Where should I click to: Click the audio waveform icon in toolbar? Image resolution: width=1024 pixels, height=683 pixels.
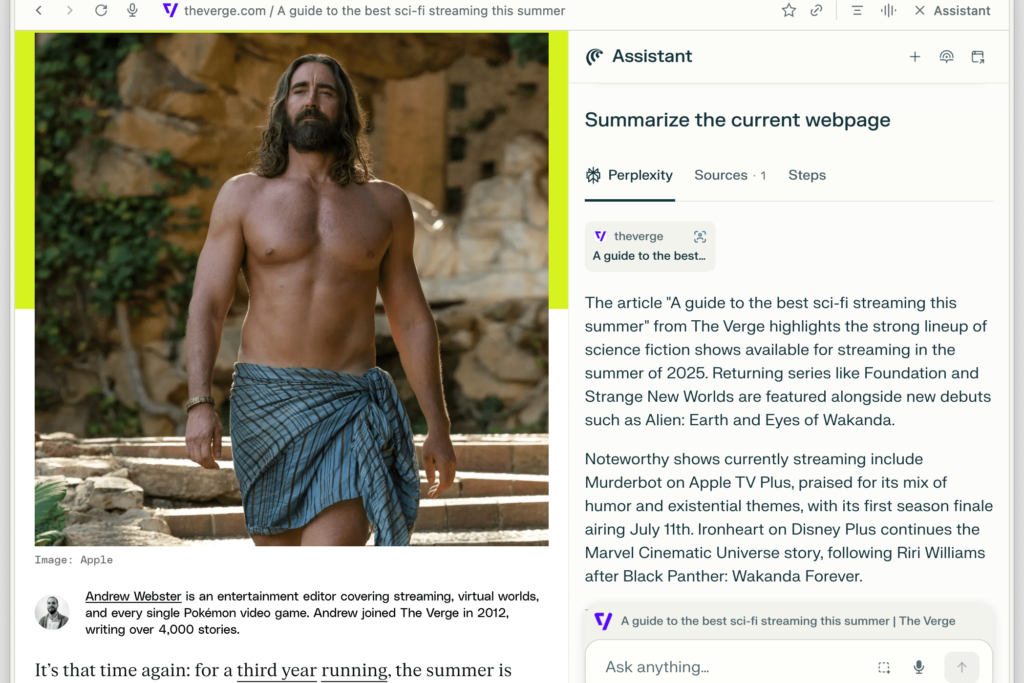[888, 11]
